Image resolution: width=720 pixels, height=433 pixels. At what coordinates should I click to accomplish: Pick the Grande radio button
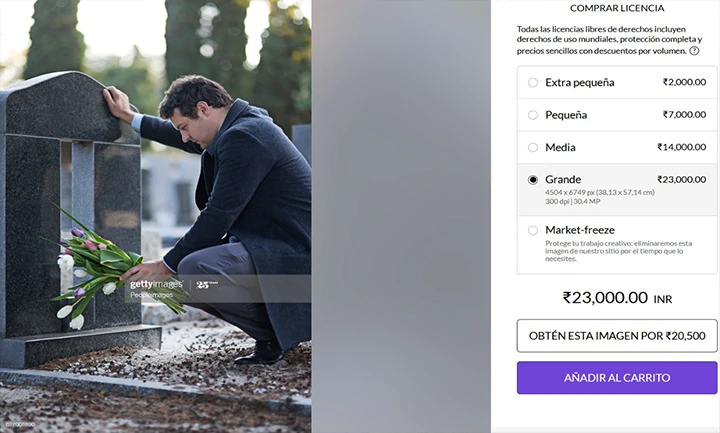(533, 180)
